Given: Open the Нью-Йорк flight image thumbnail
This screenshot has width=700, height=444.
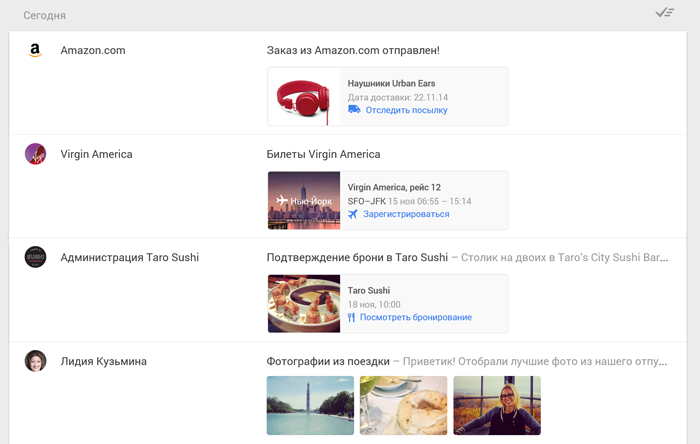Looking at the screenshot, I should (x=304, y=200).
